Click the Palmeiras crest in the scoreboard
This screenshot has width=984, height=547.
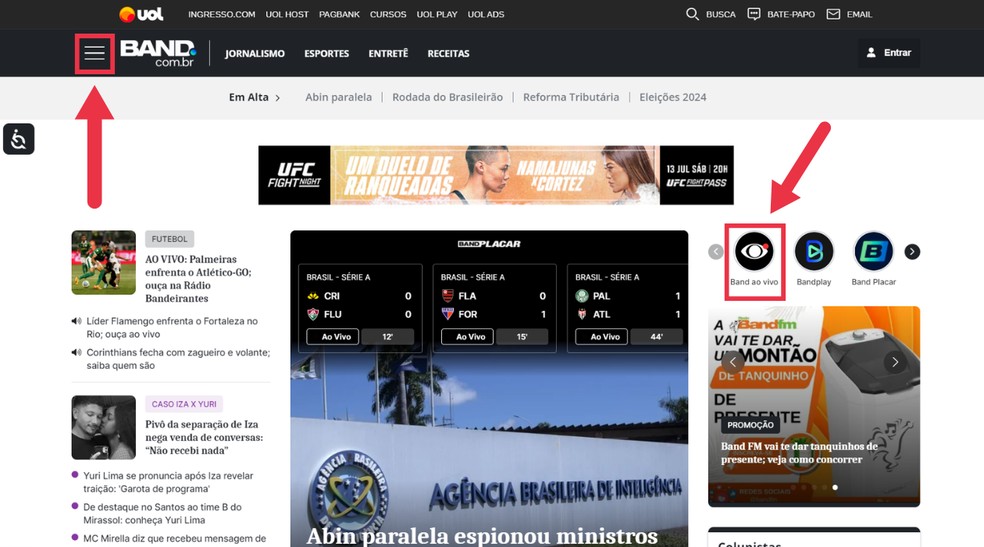582,295
